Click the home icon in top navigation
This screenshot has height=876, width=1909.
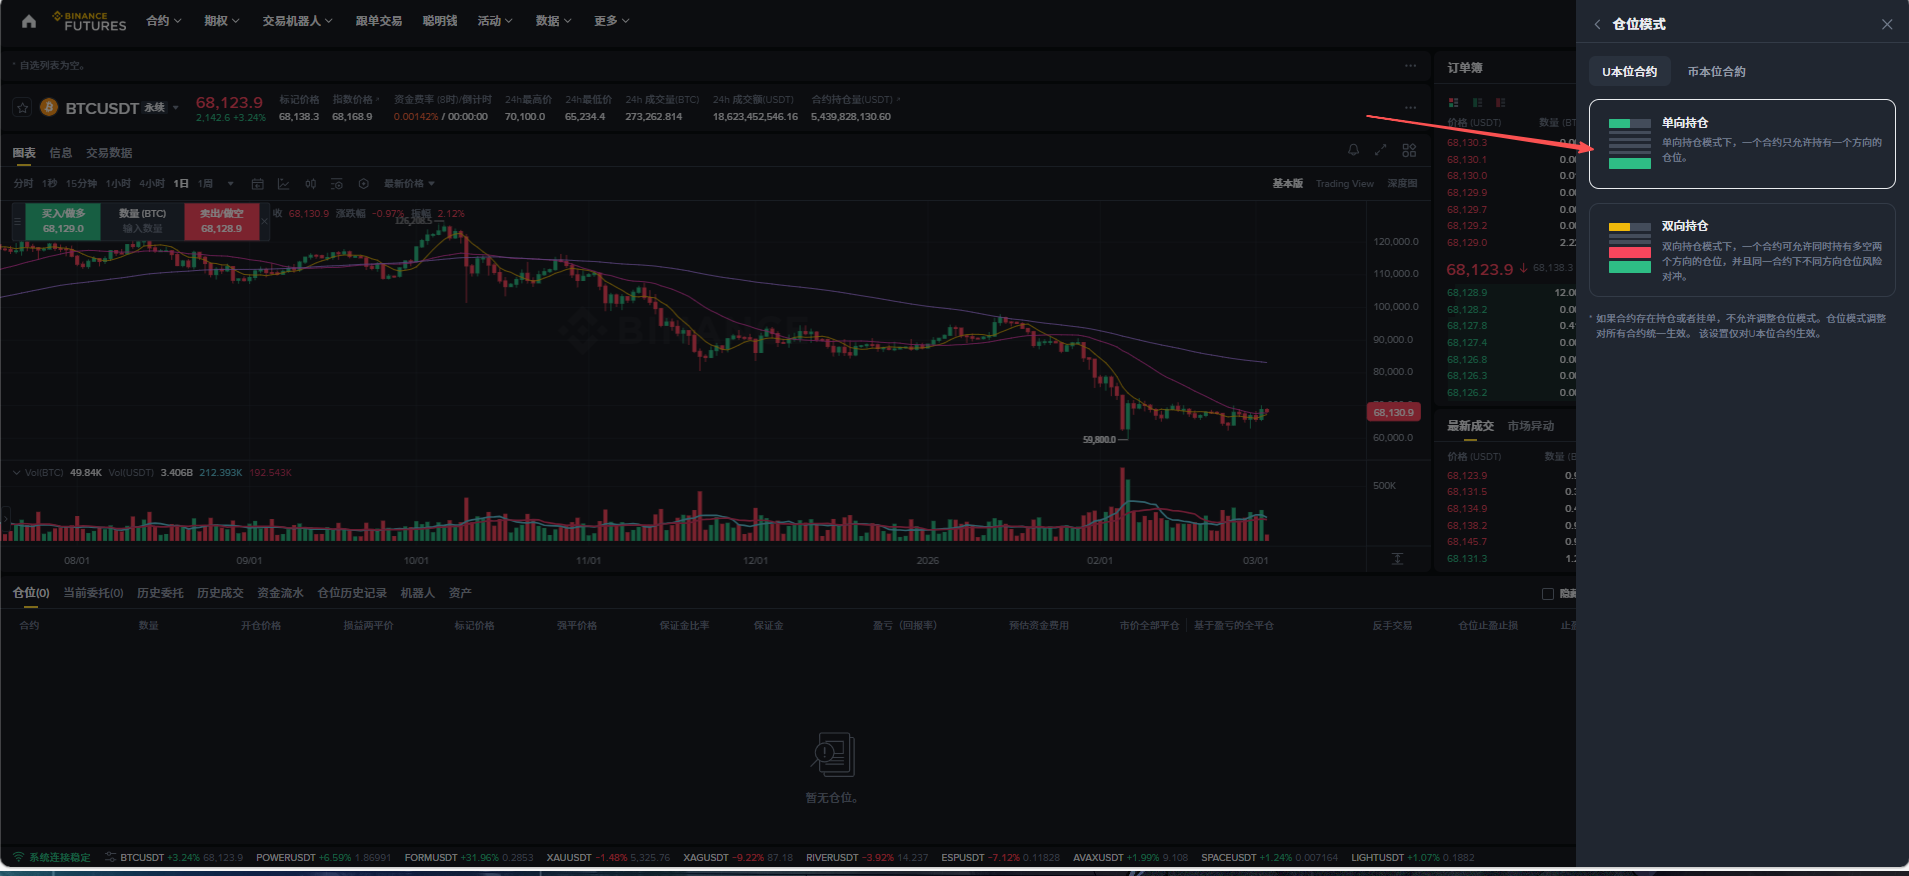(29, 21)
